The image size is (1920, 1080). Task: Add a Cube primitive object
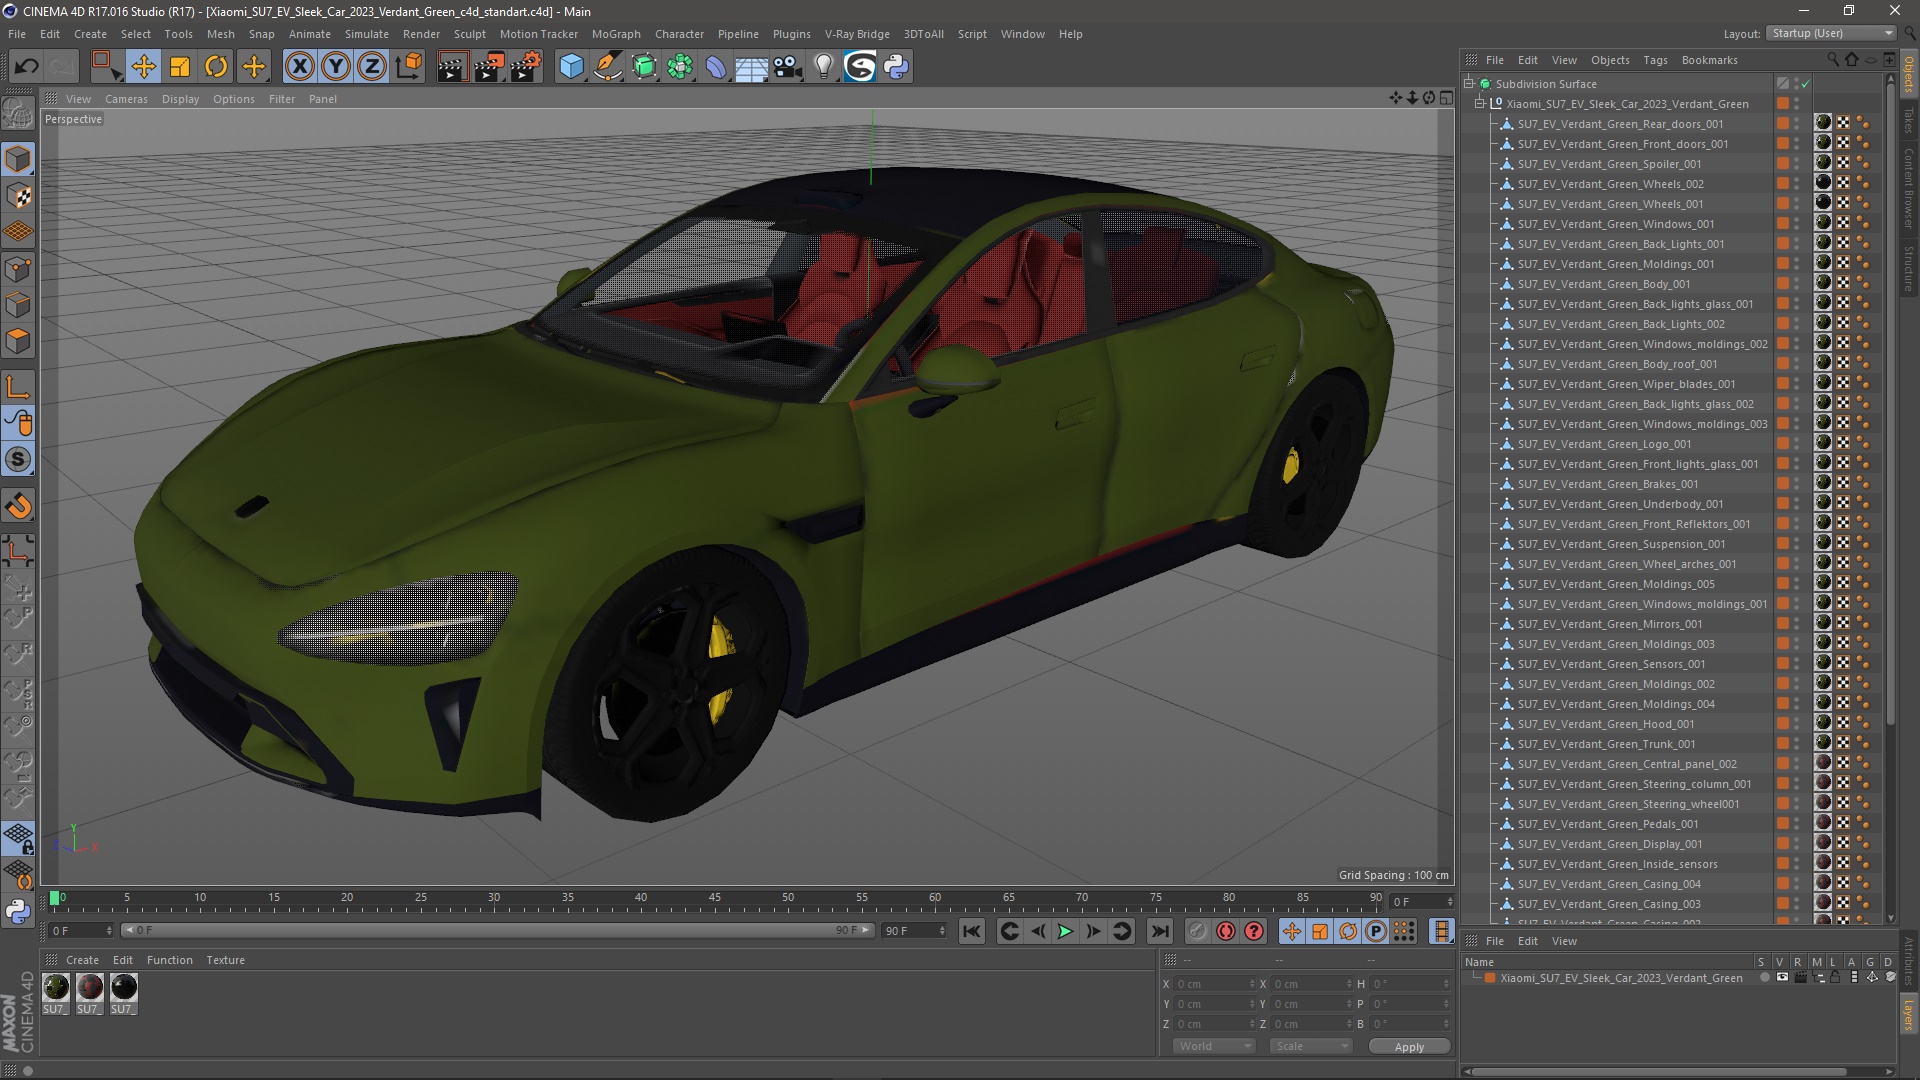click(x=571, y=67)
